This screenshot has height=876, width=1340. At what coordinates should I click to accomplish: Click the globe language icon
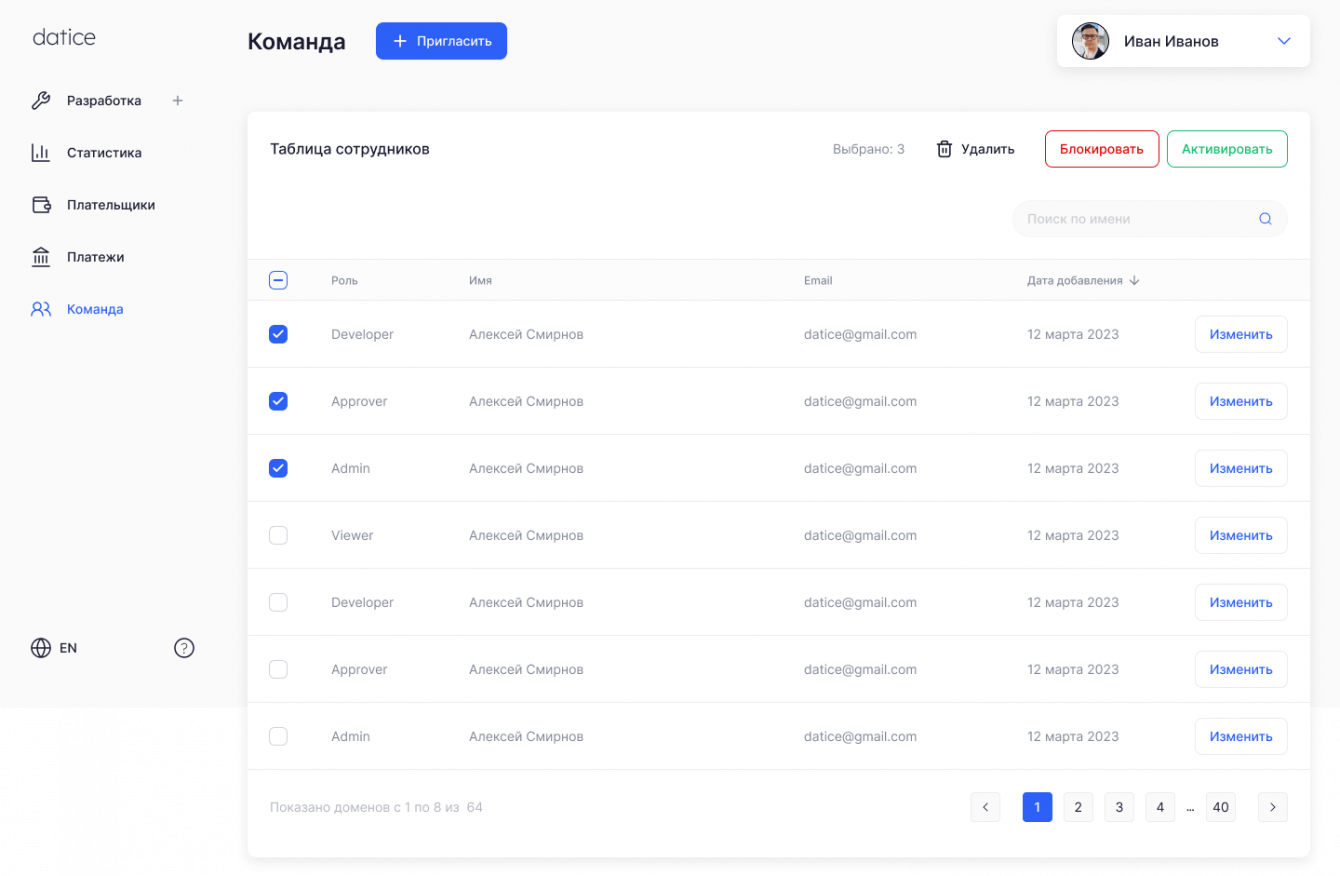(41, 648)
